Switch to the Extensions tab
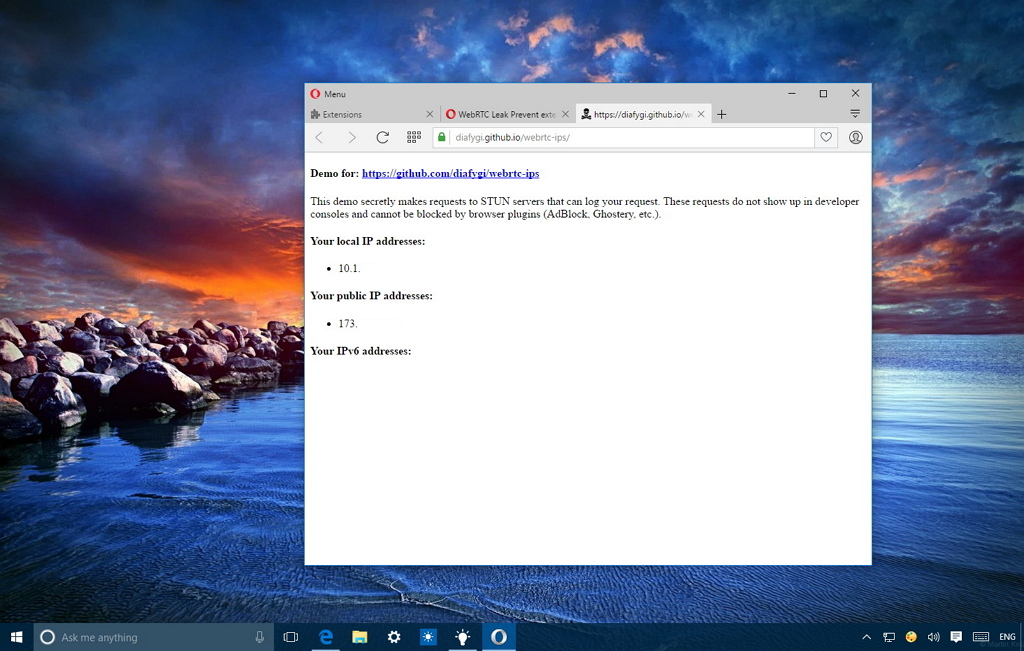This screenshot has width=1024, height=651. click(366, 114)
